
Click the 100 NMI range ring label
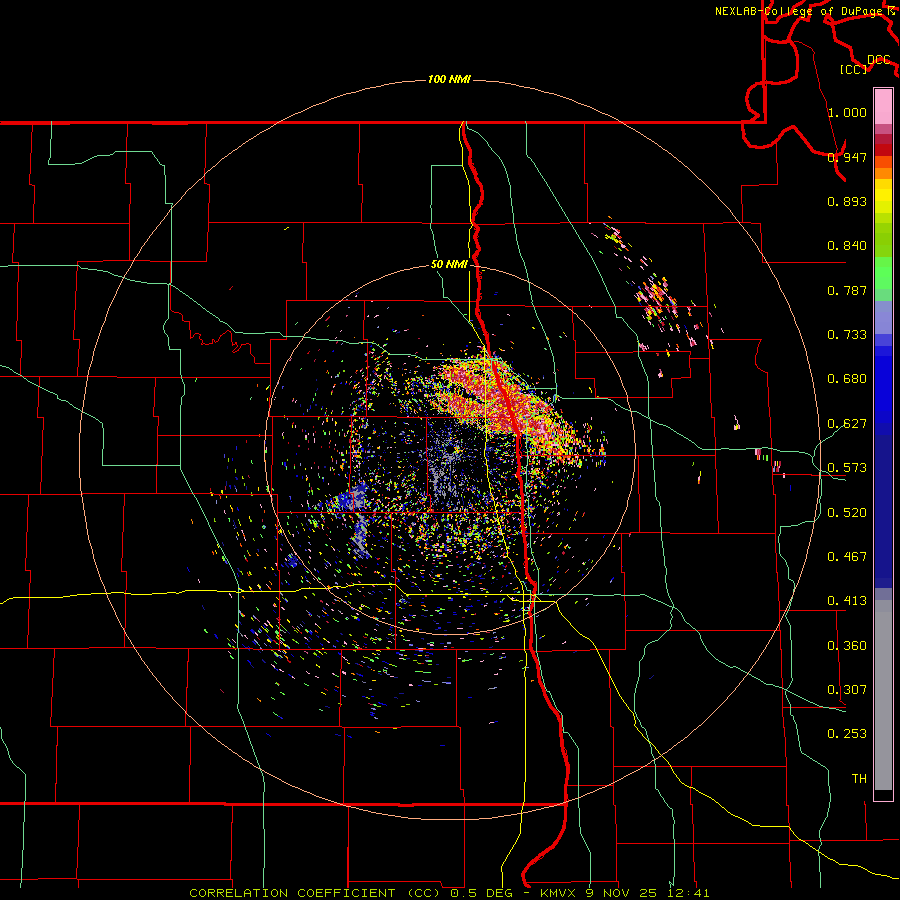(449, 79)
